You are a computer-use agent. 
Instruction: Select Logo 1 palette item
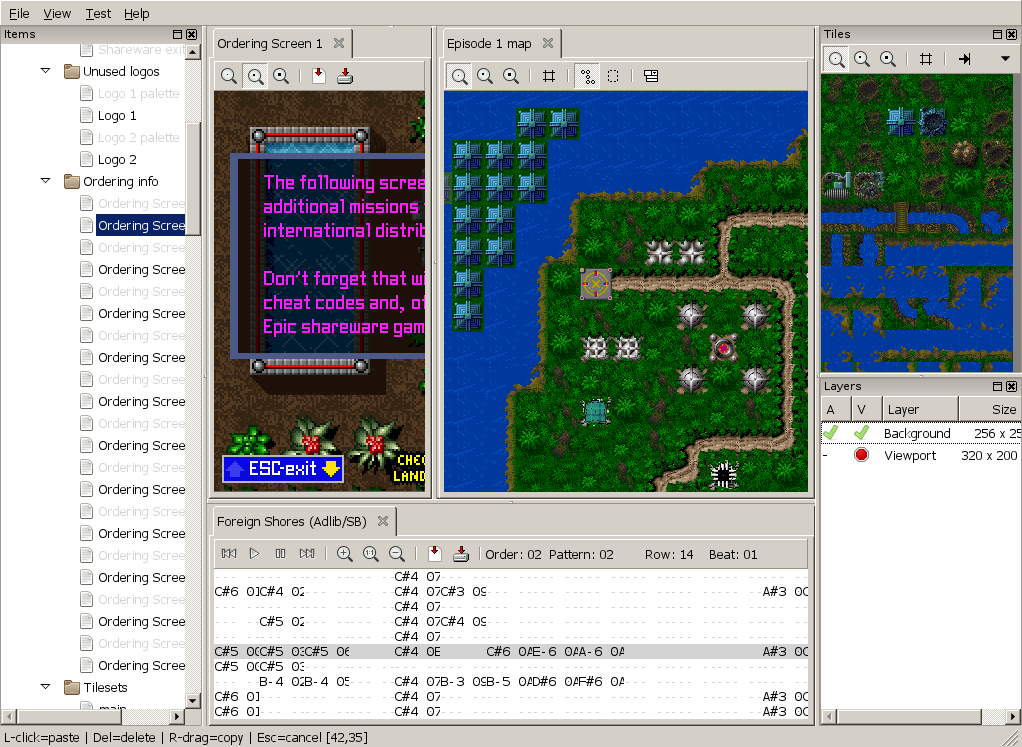[138, 93]
